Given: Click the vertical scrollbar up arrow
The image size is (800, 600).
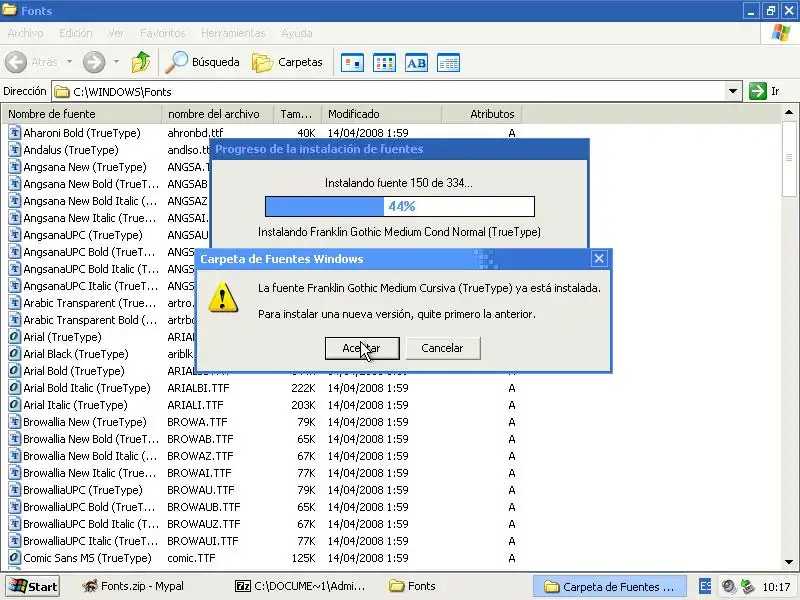Looking at the screenshot, I should tap(789, 112).
